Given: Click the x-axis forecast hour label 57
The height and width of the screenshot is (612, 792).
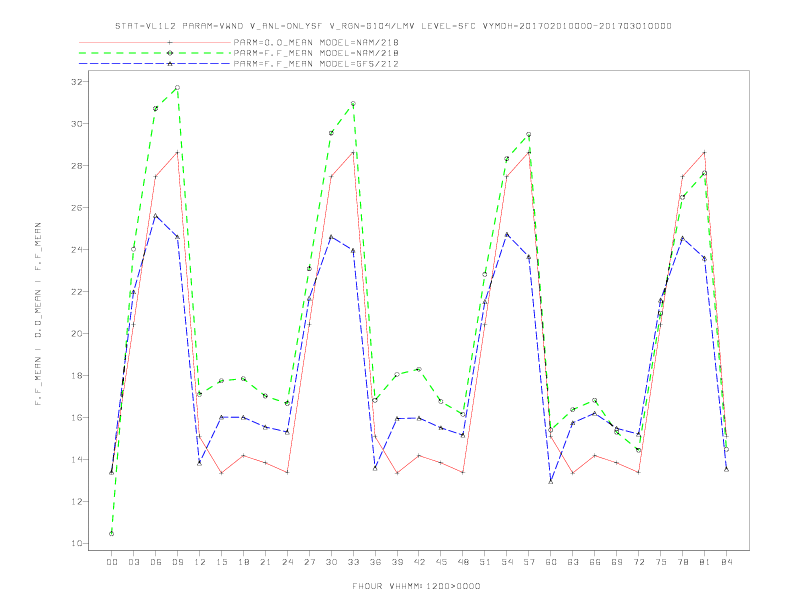Looking at the screenshot, I should point(529,562).
